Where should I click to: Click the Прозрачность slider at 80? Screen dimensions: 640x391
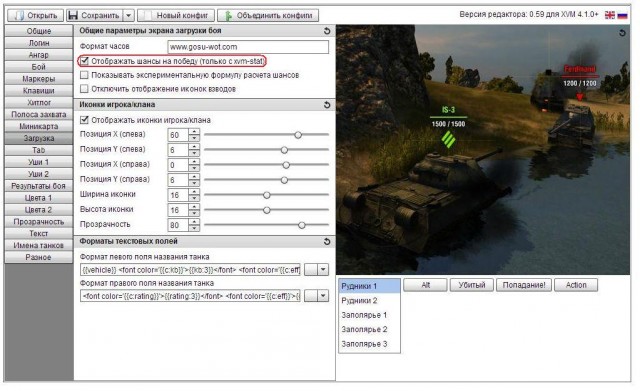[x=267, y=225]
